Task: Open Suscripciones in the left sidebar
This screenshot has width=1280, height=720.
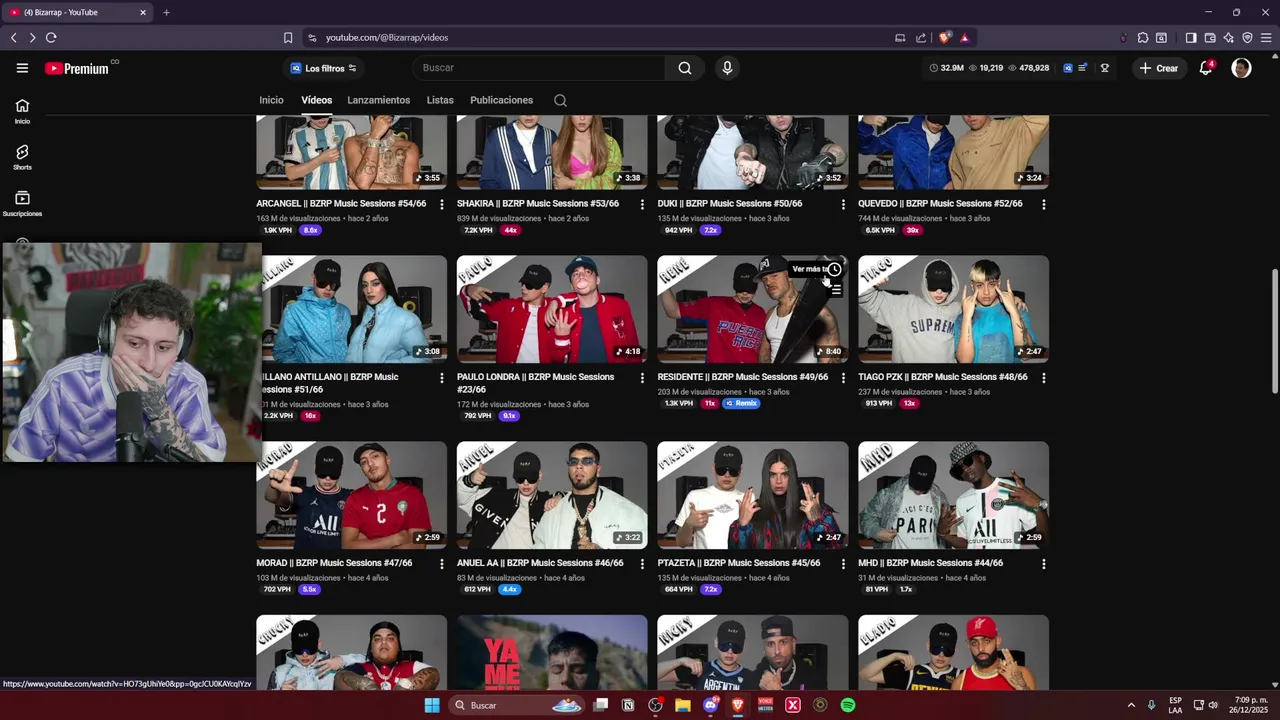Action: click(x=22, y=203)
